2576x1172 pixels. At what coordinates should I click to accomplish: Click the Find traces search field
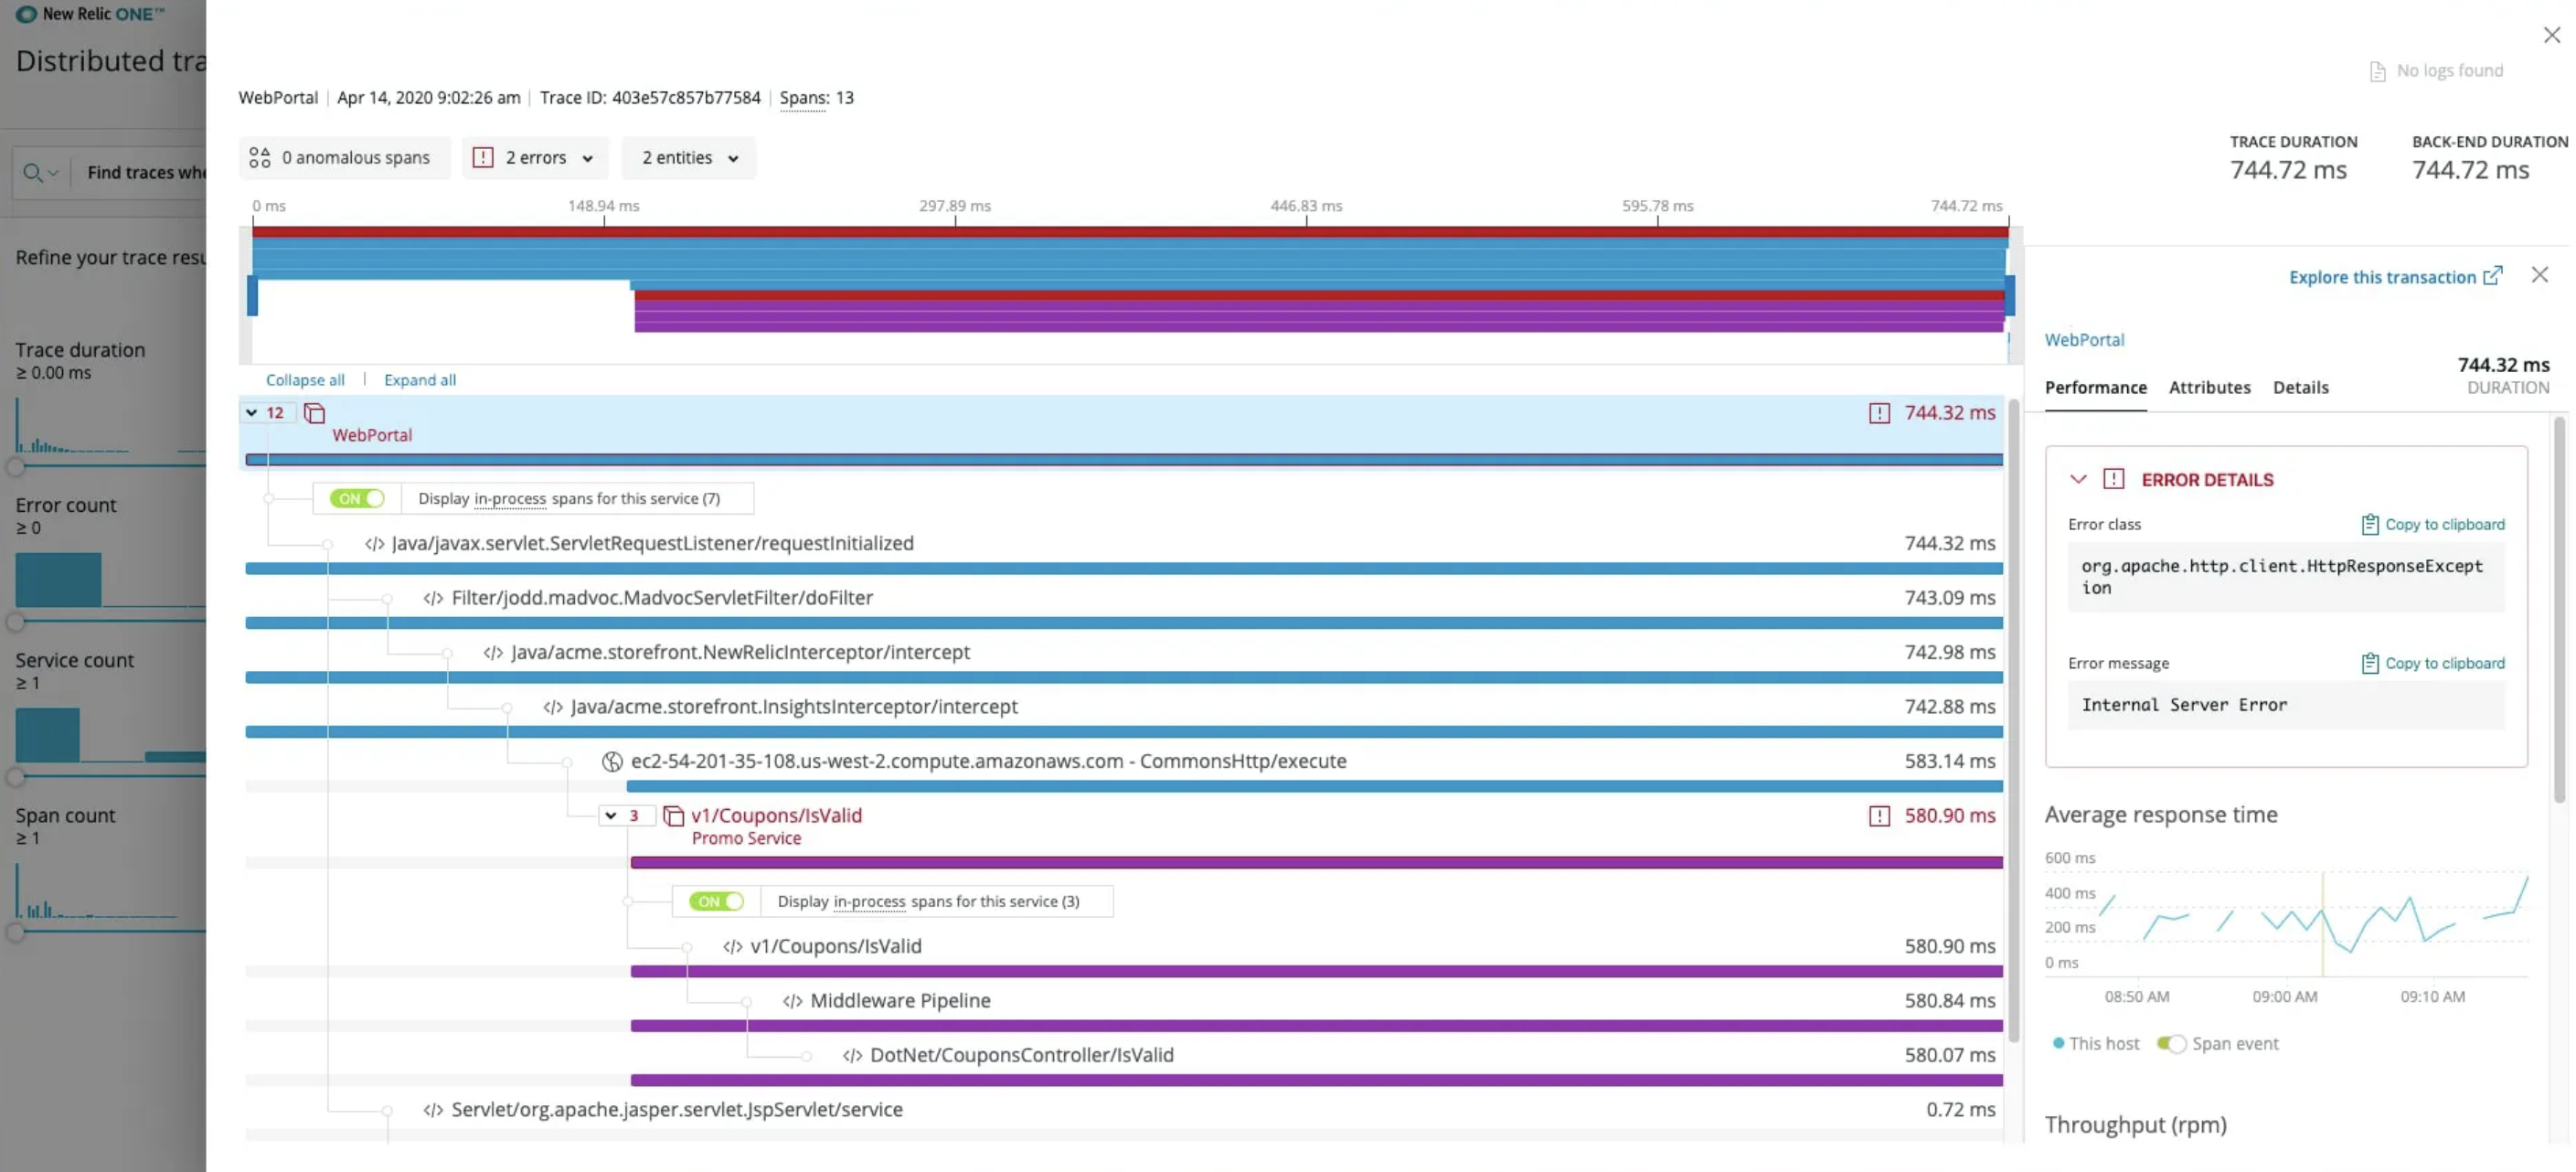(x=145, y=173)
